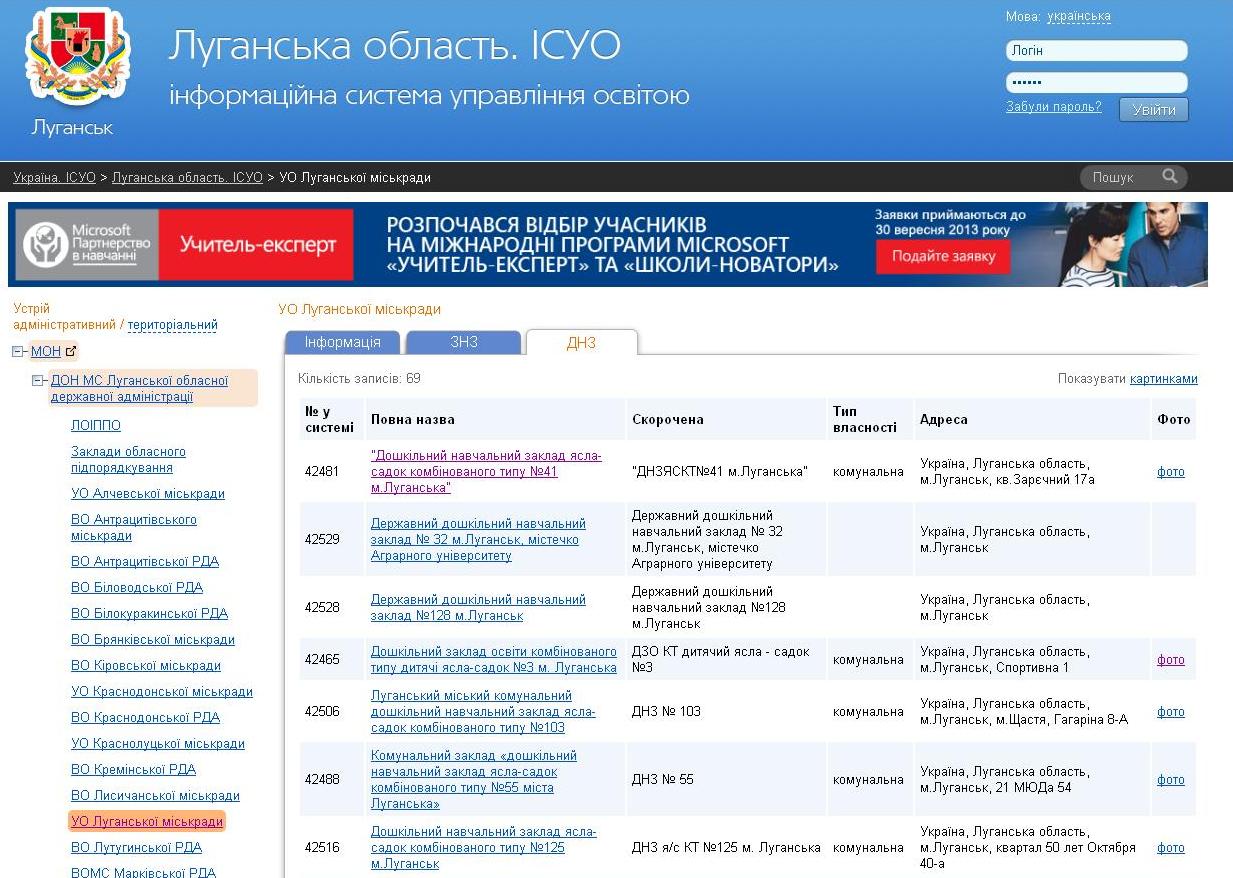Click the Забули пароль? link
The width and height of the screenshot is (1233, 878).
coord(1053,107)
